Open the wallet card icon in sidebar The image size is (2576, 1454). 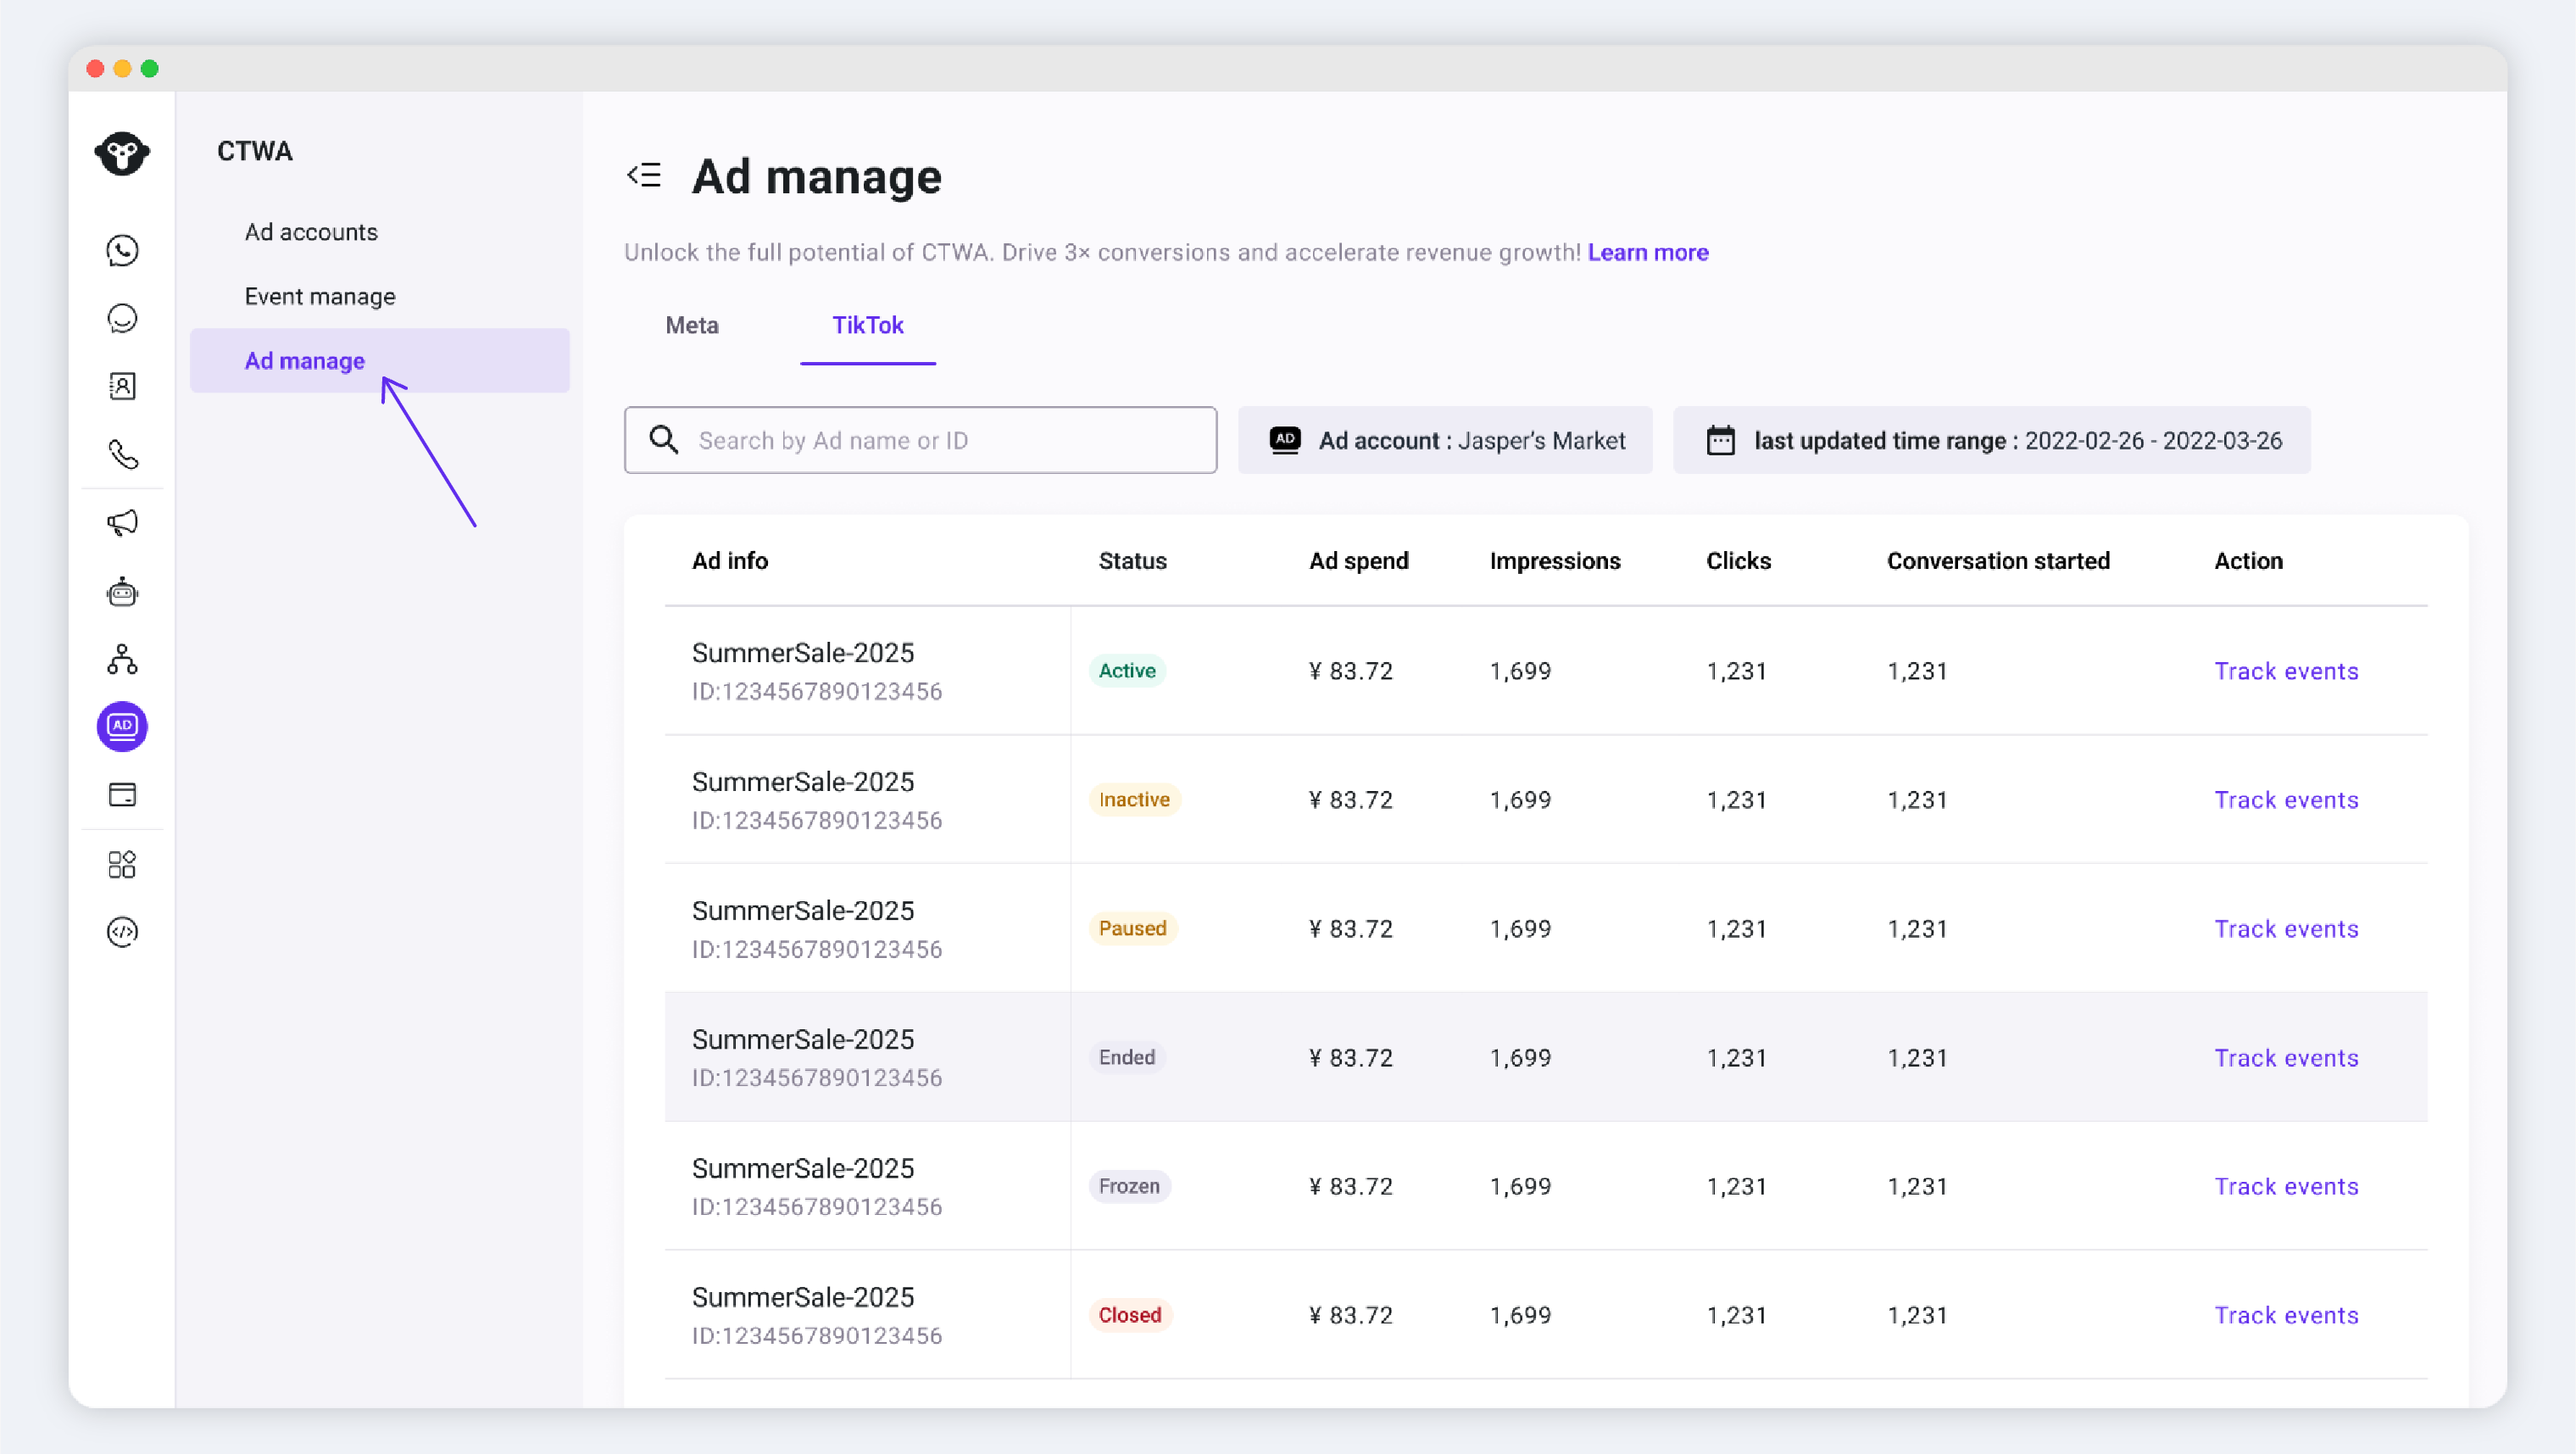[122, 795]
